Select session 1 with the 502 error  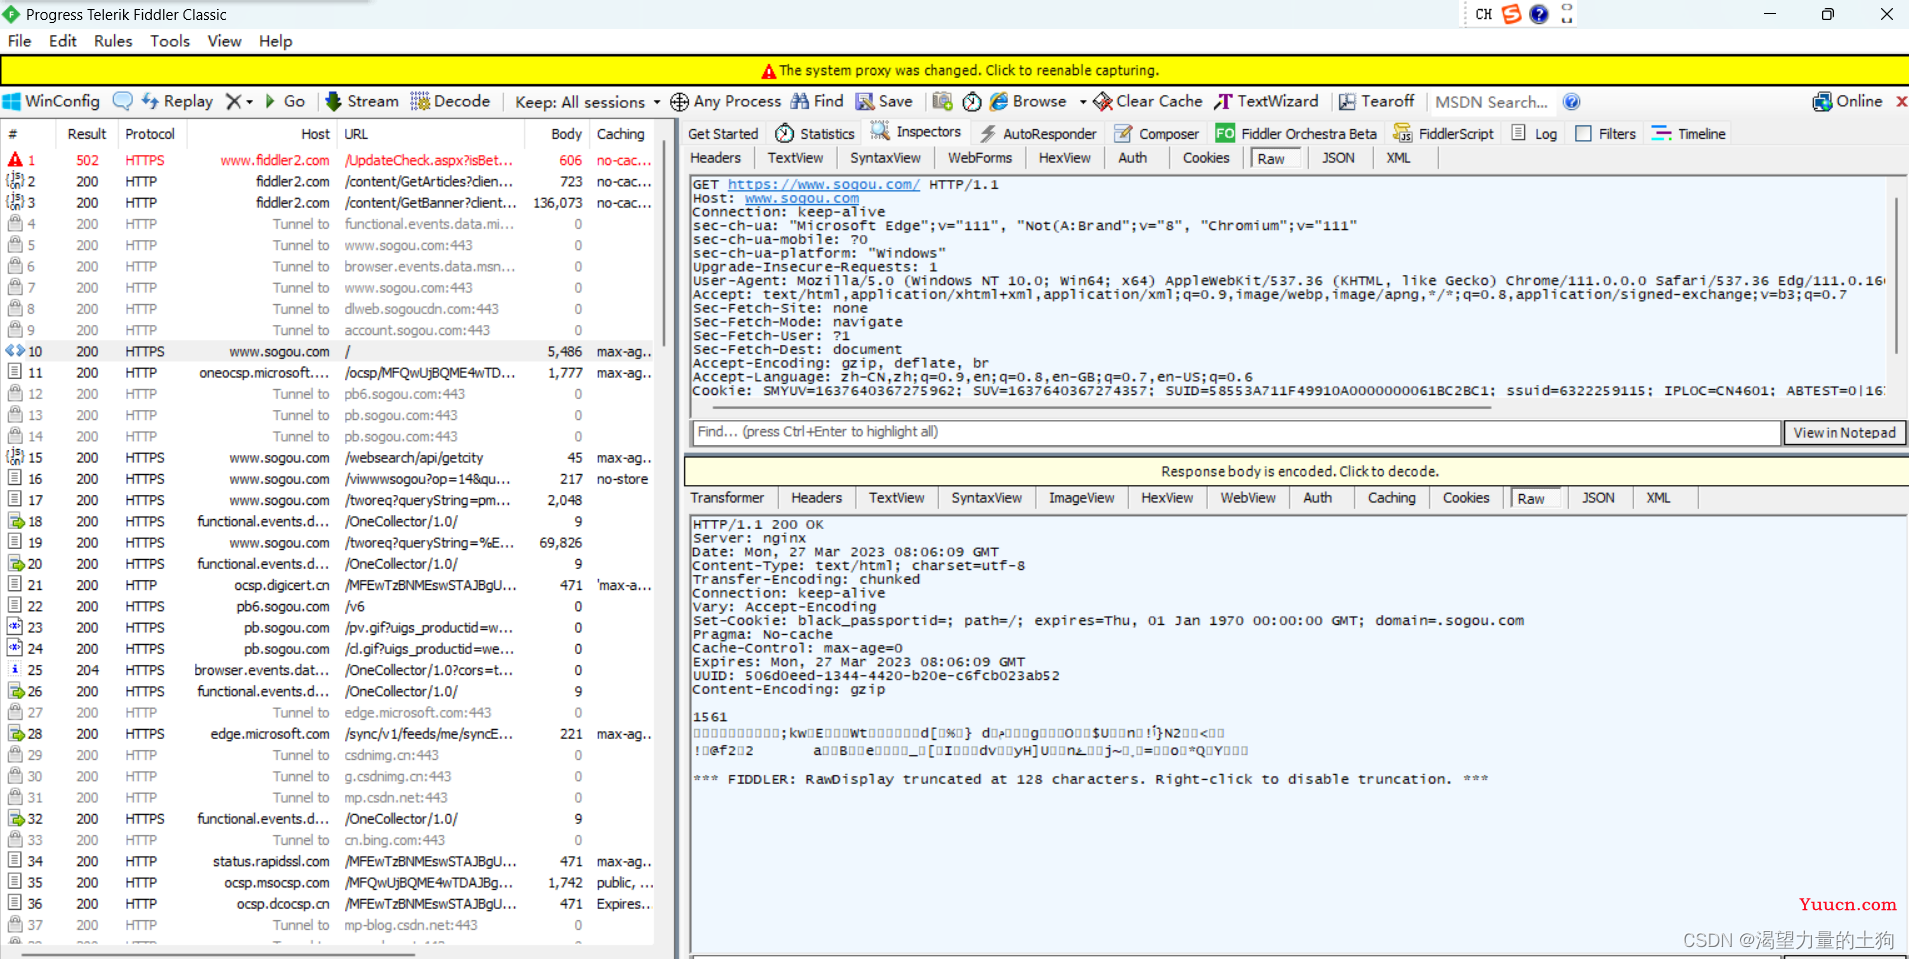[x=329, y=160]
